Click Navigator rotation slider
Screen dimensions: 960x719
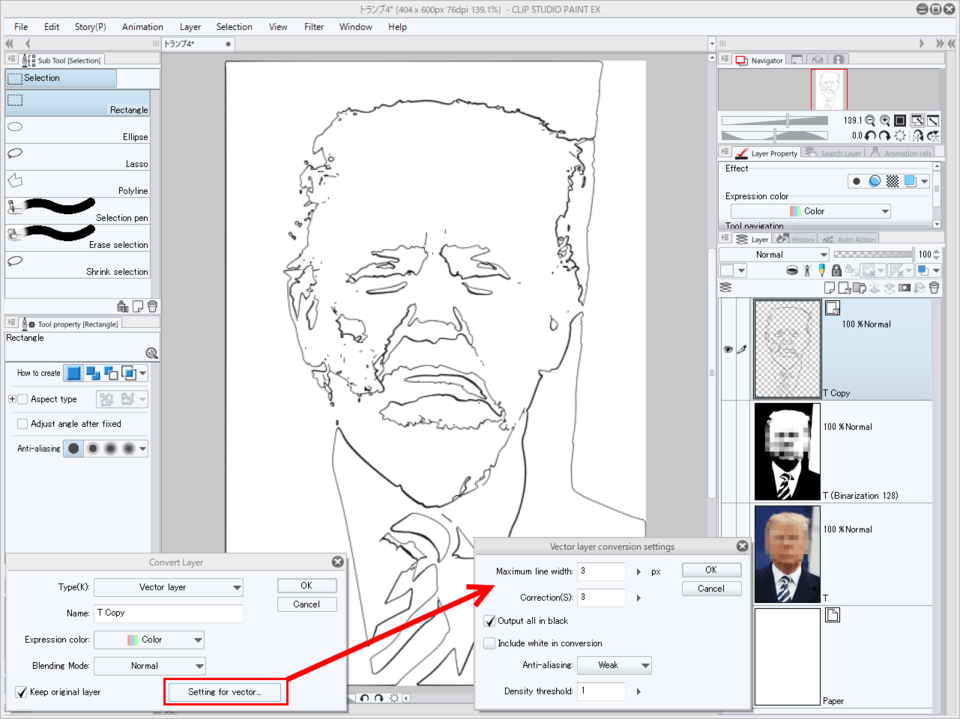click(x=774, y=135)
